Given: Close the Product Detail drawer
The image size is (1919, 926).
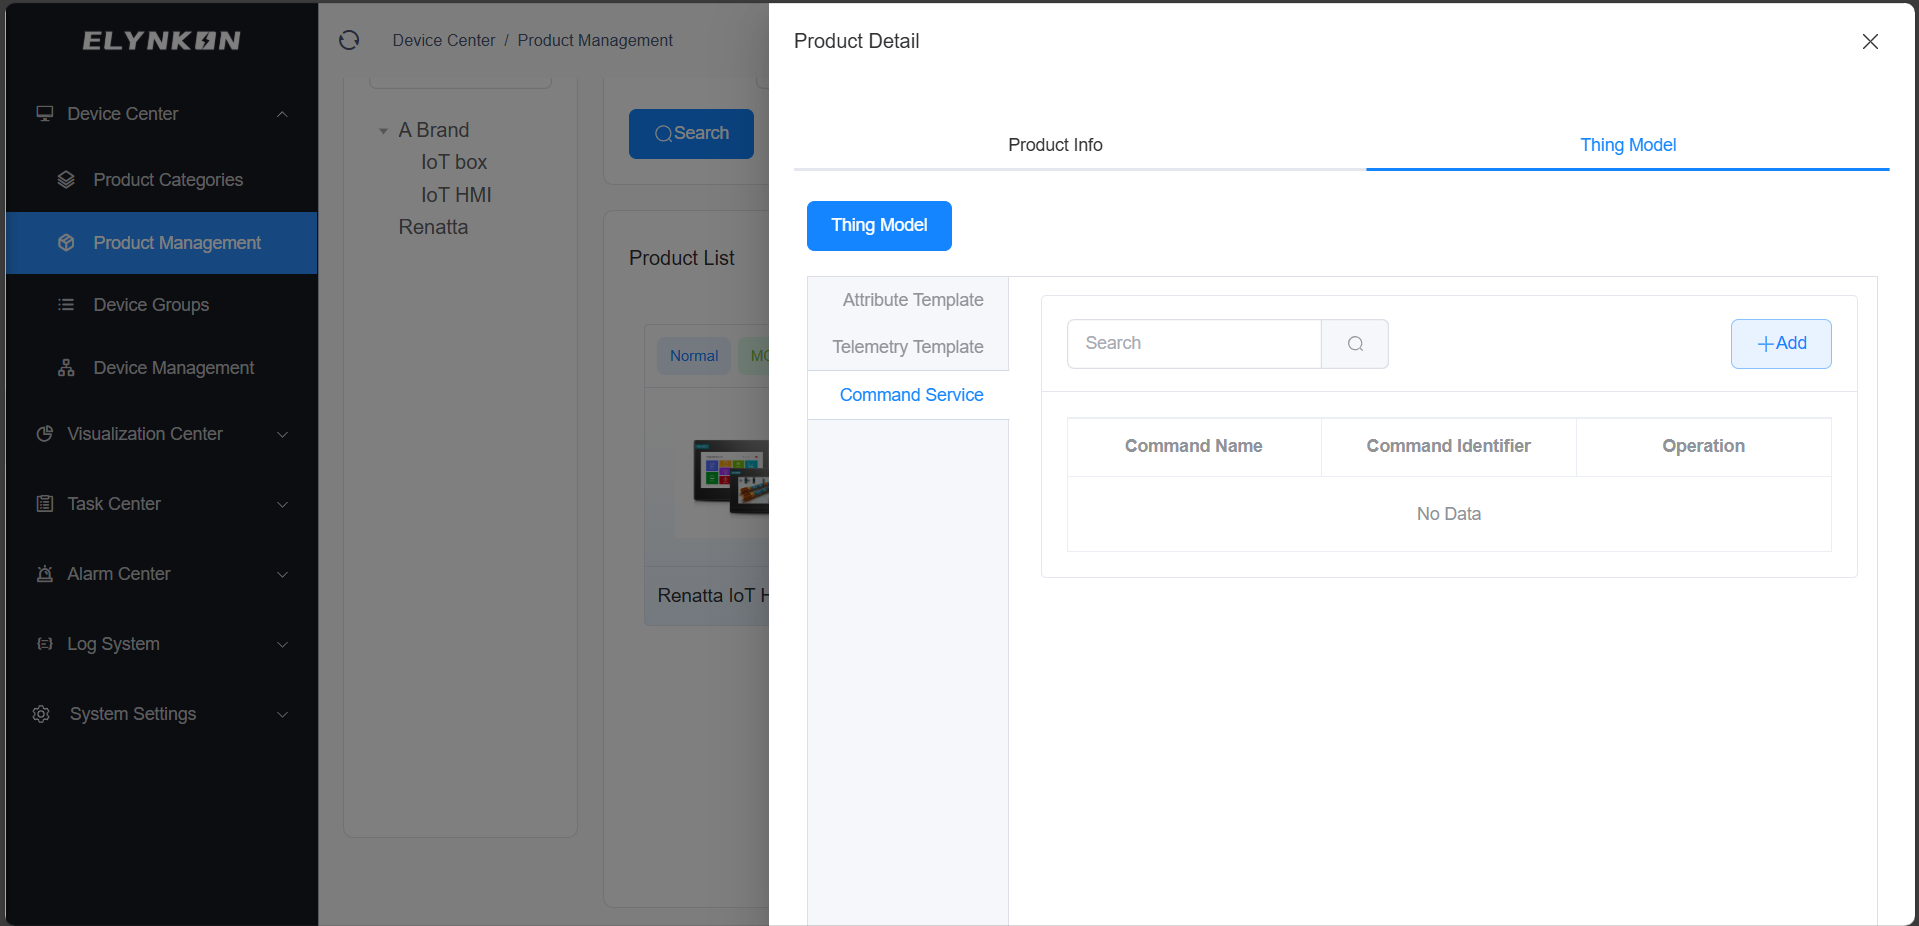Looking at the screenshot, I should pyautogui.click(x=1870, y=41).
